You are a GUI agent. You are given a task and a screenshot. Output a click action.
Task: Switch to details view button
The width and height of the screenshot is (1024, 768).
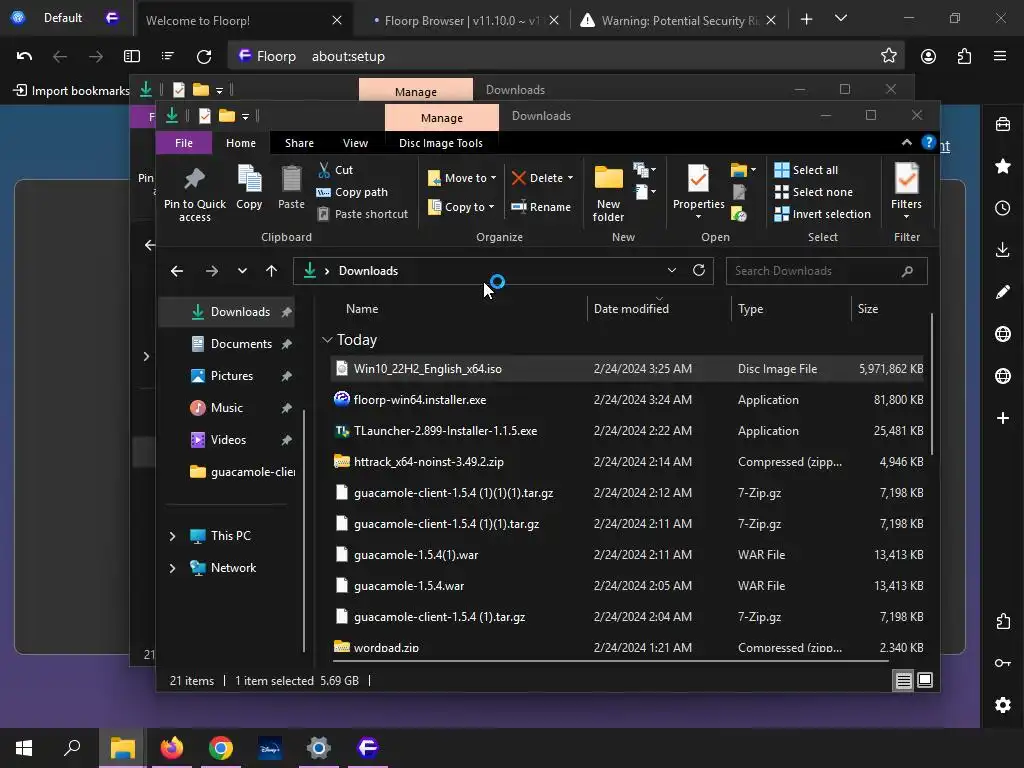tap(903, 680)
